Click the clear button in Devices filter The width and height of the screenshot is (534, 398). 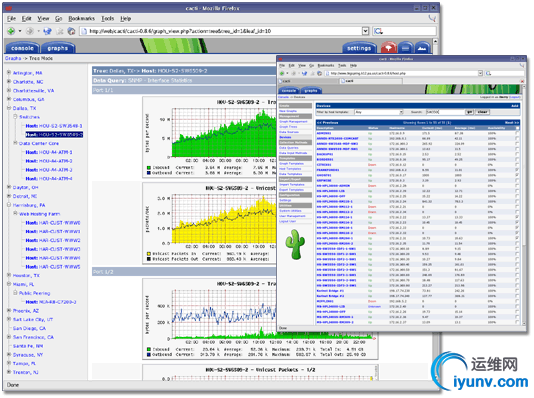482,112
